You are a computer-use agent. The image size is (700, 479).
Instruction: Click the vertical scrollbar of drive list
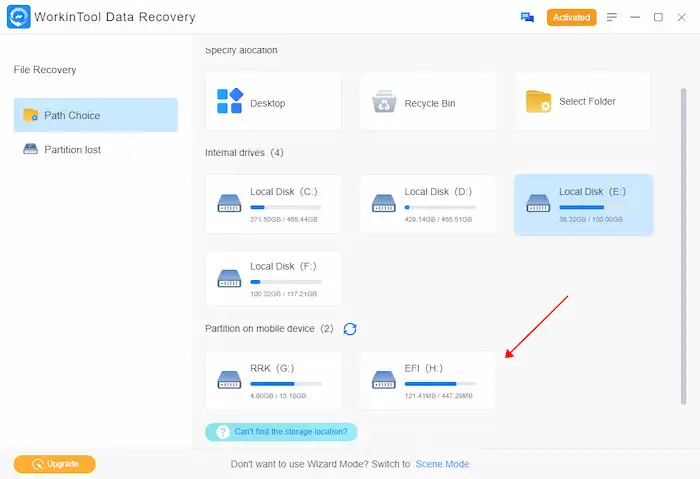coord(683,246)
